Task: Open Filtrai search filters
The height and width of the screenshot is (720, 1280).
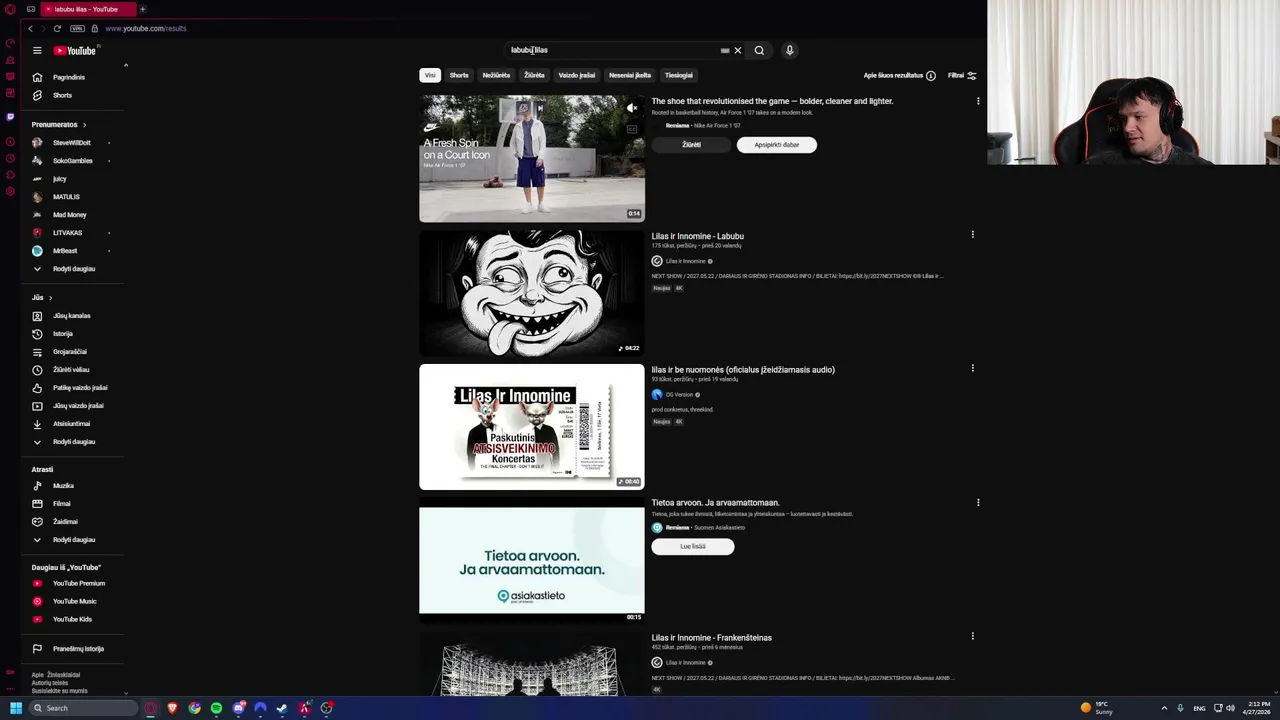Action: point(962,75)
